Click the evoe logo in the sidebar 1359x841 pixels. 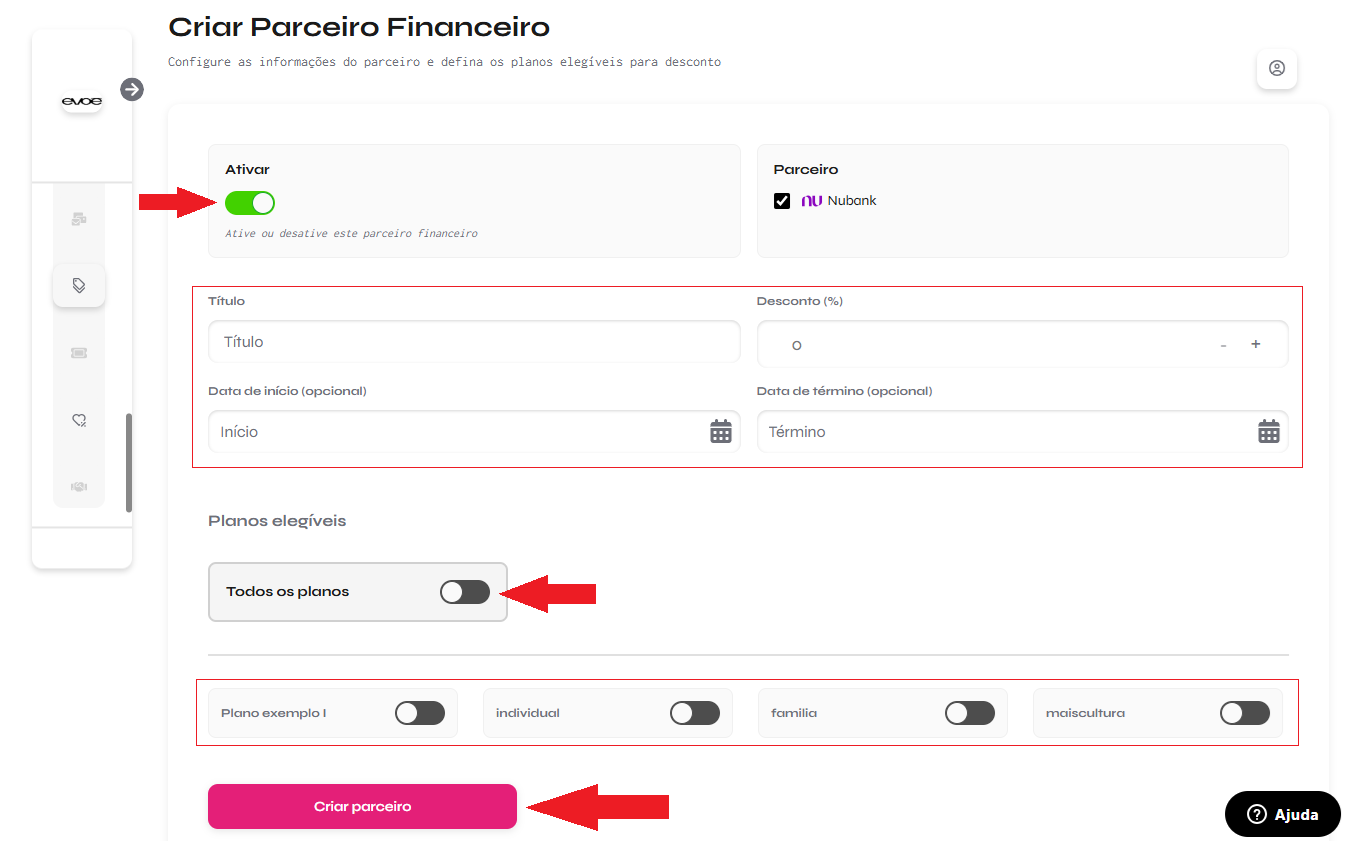(81, 101)
